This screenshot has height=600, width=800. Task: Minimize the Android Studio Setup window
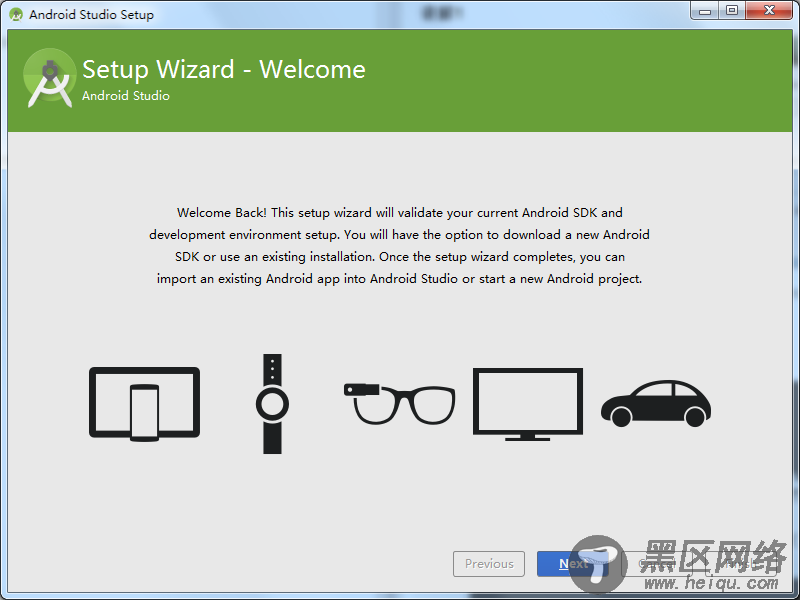[x=705, y=11]
